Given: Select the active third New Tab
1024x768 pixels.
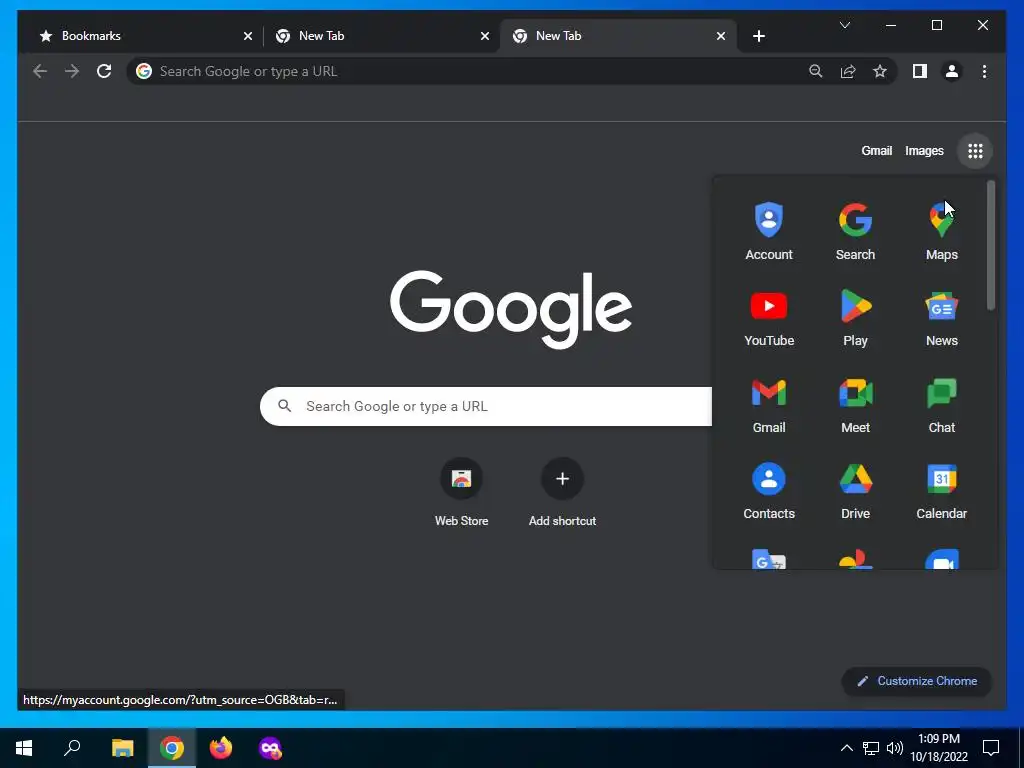Looking at the screenshot, I should [x=618, y=36].
